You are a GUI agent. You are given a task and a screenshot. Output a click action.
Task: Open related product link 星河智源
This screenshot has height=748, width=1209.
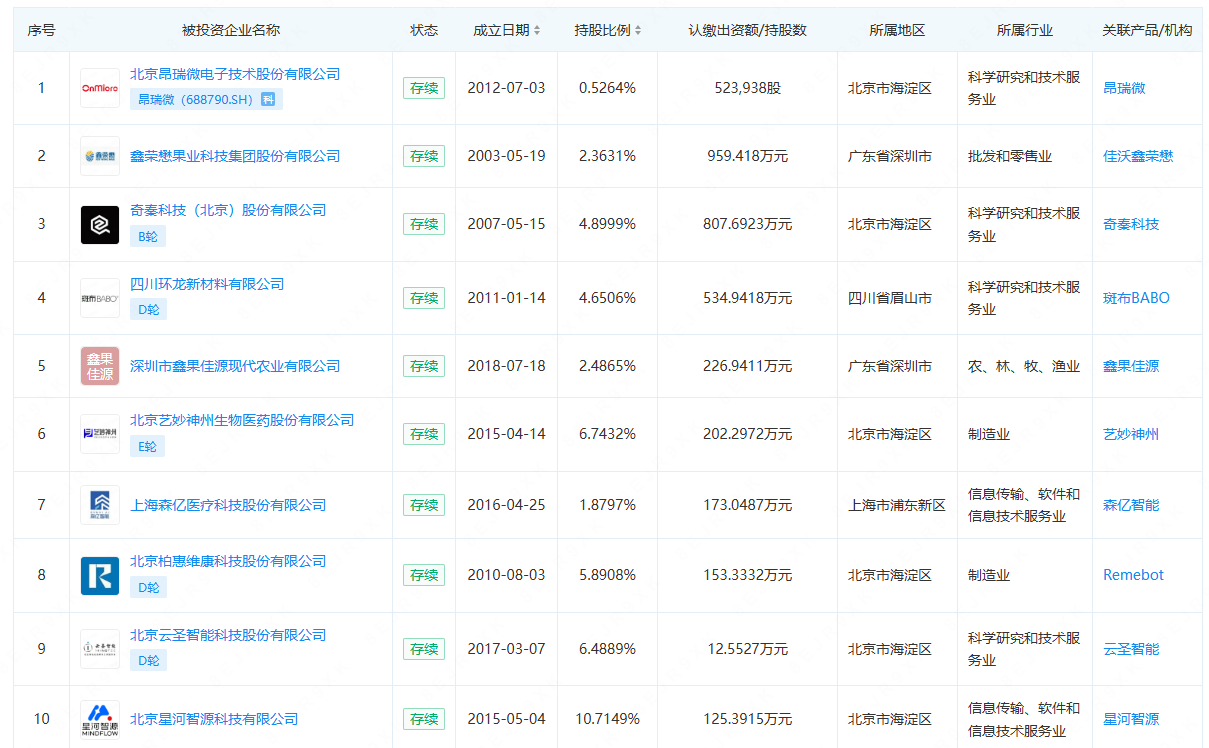tap(1131, 719)
